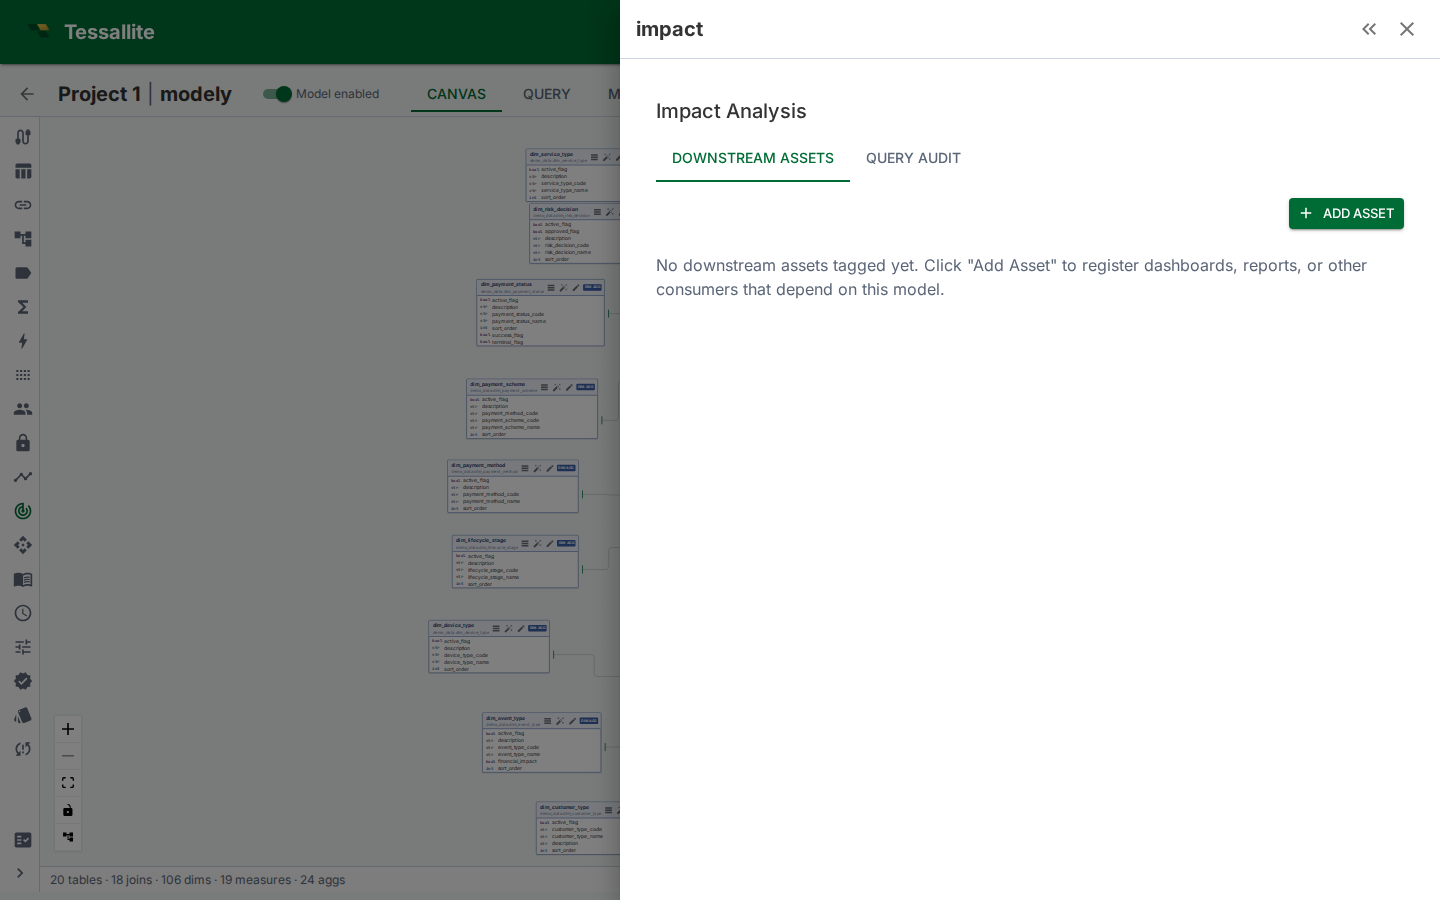Open the sigma measures icon in sidebar
This screenshot has height=900, width=1440.
[x=22, y=307]
